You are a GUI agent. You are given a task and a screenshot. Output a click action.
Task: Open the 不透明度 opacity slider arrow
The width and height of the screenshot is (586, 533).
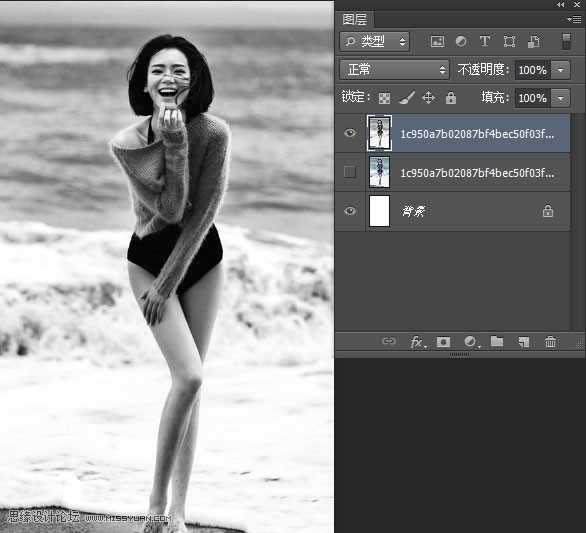click(560, 70)
